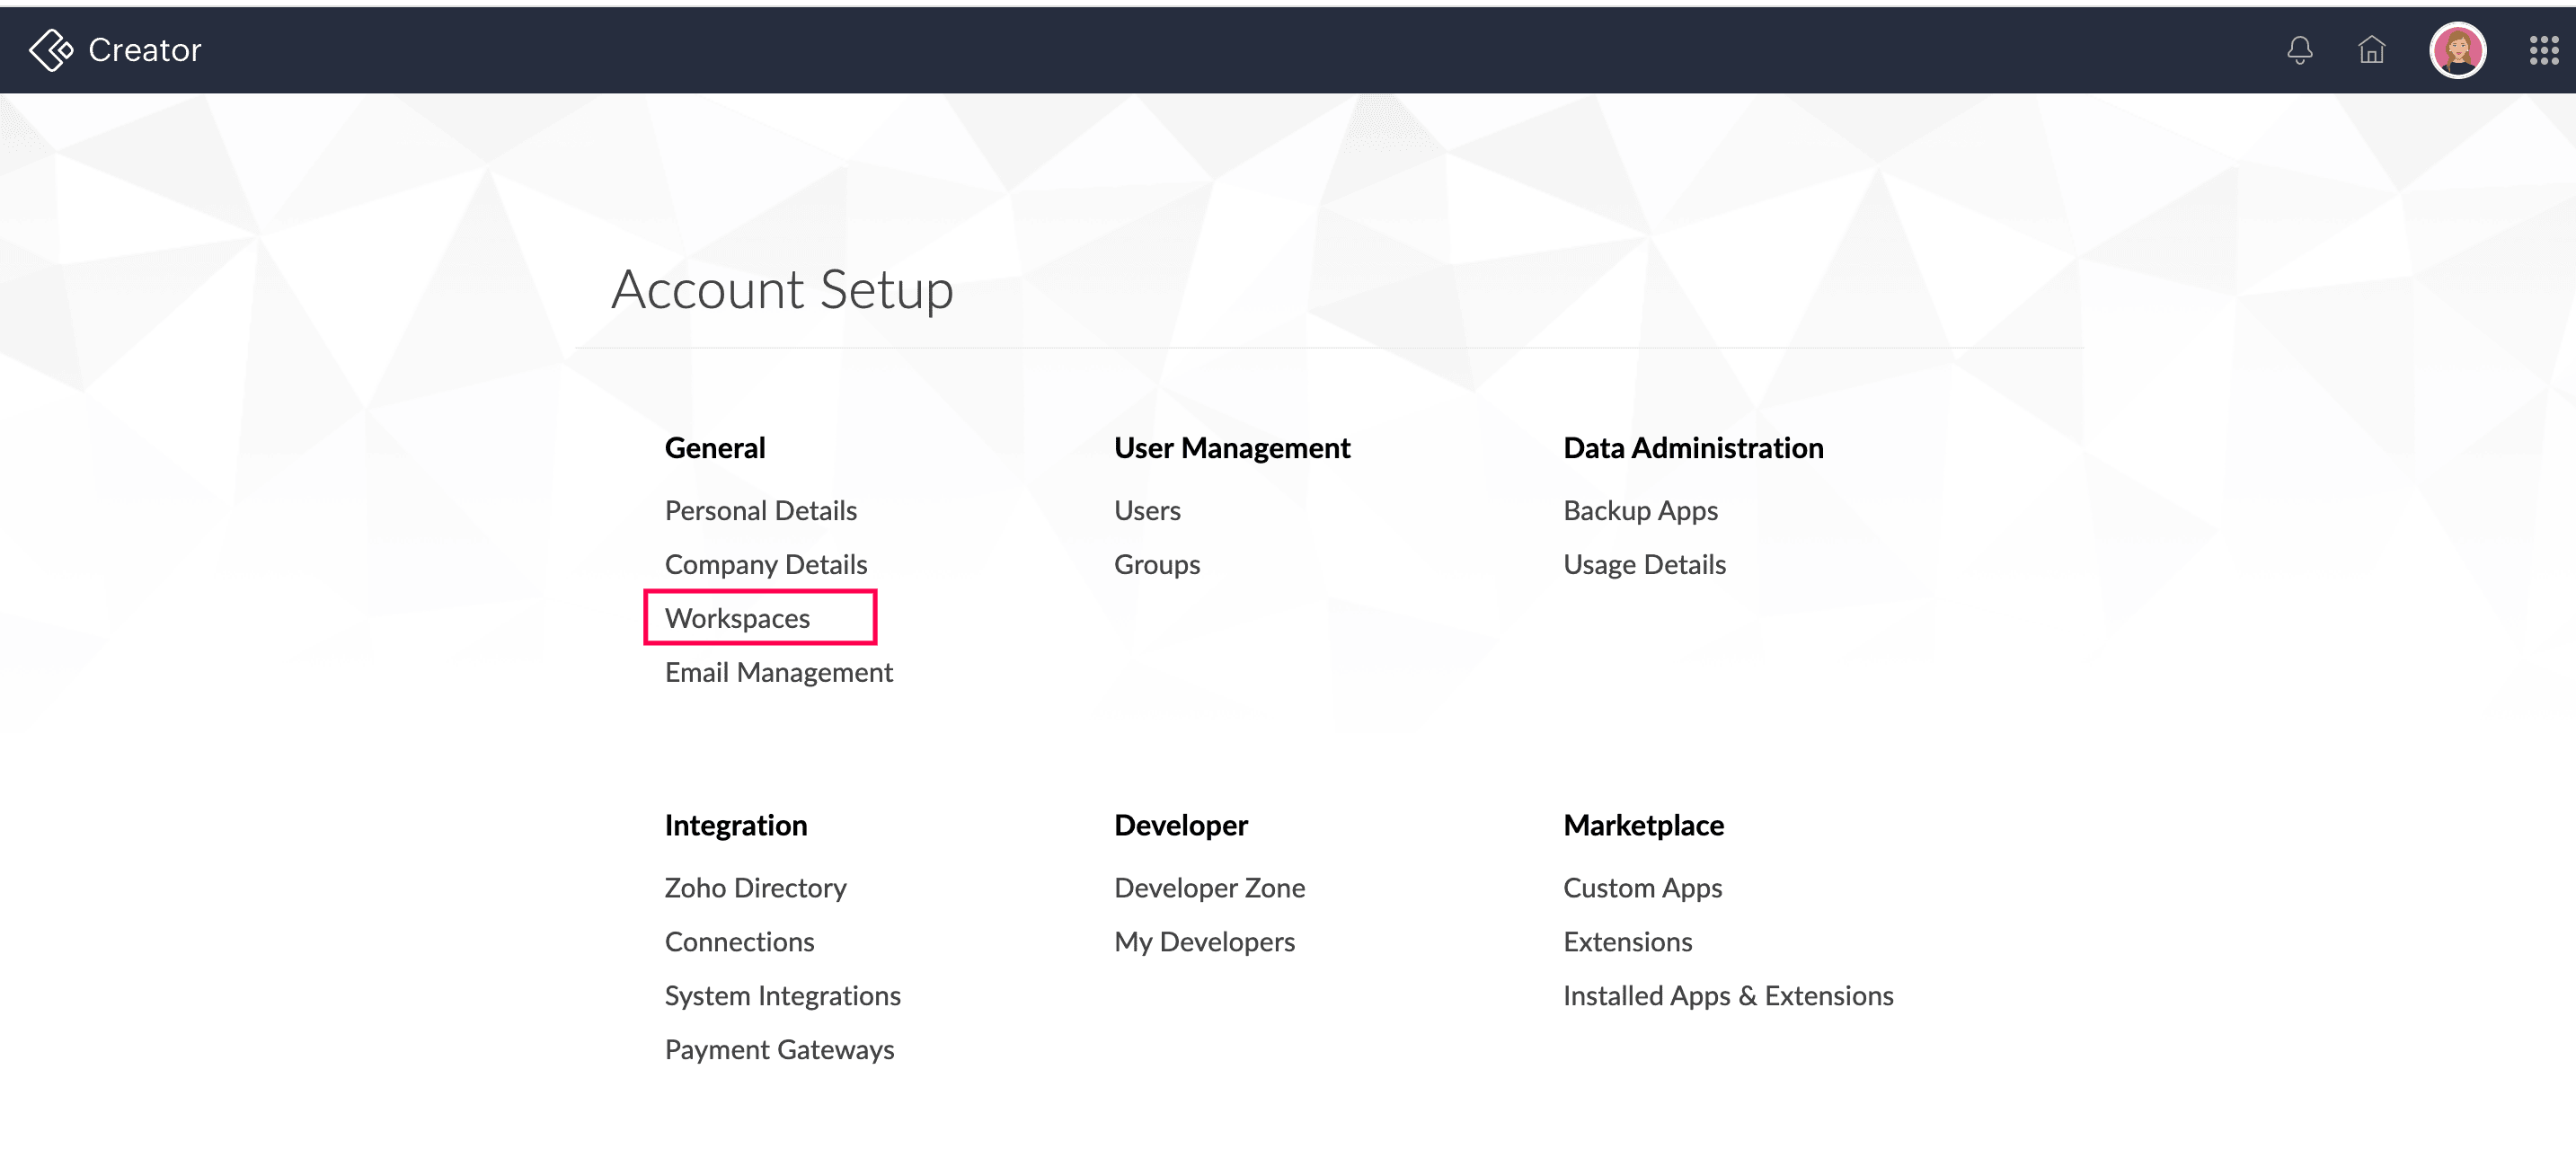Image resolution: width=2576 pixels, height=1149 pixels.
Task: View Installed Apps & Extensions
Action: tap(1728, 995)
